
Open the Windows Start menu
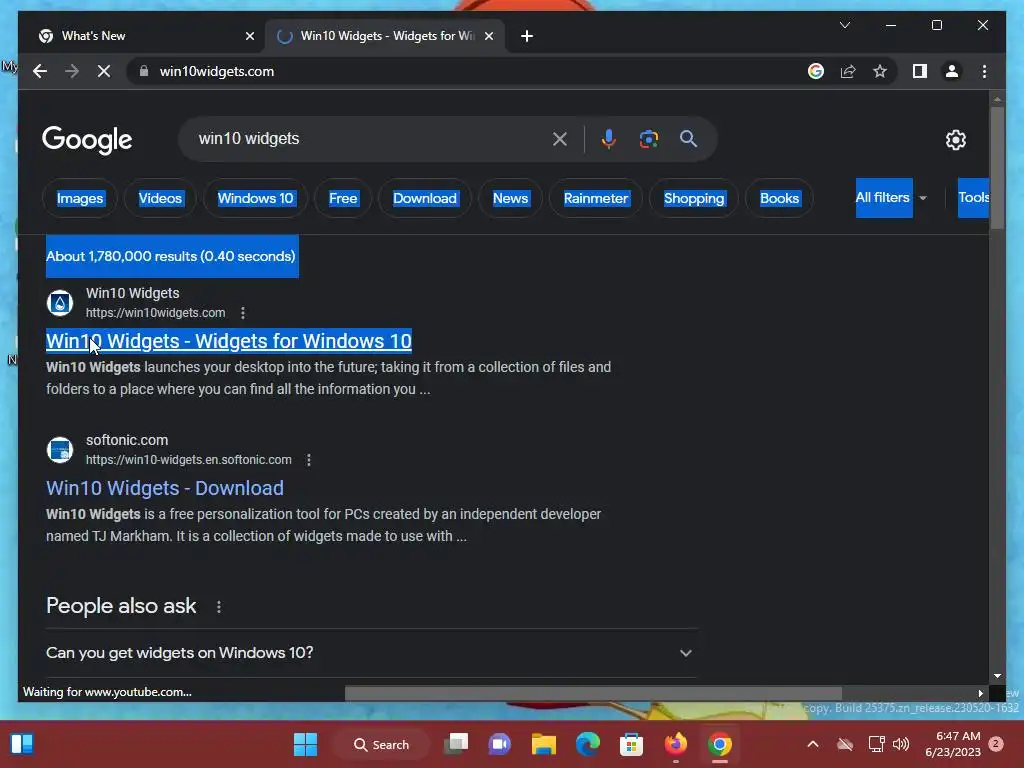click(305, 744)
